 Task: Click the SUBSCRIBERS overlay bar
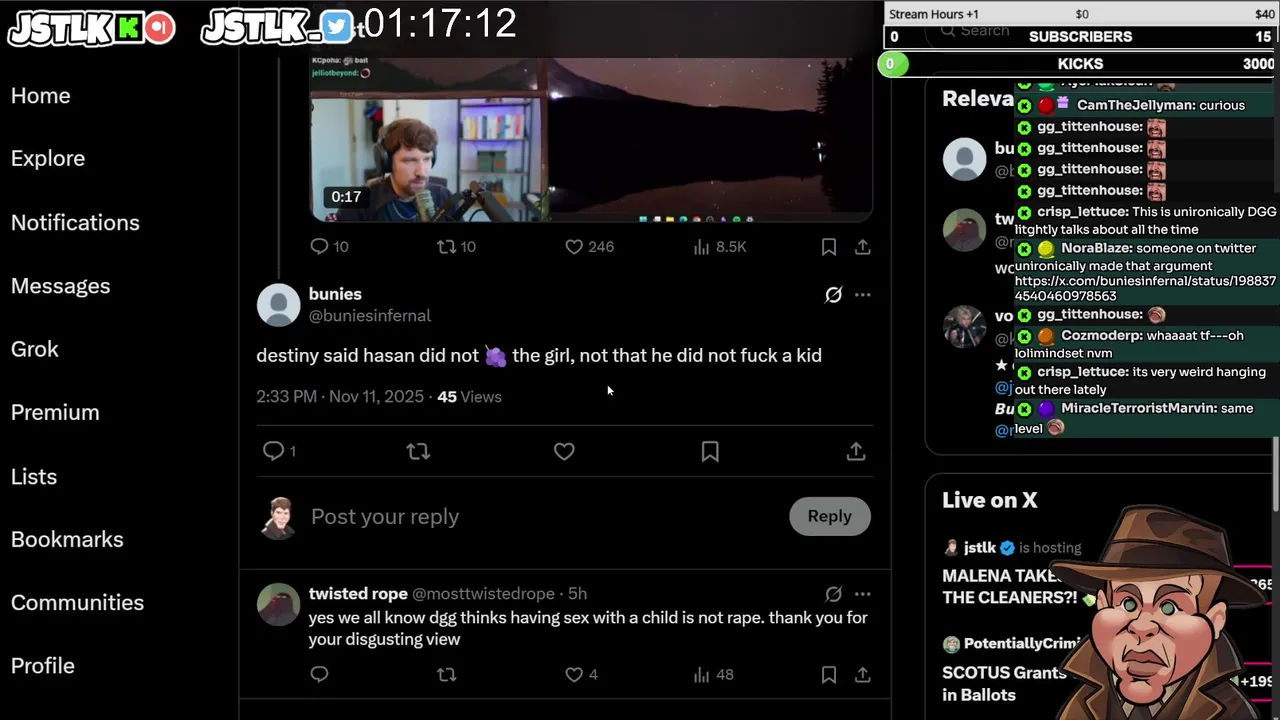(x=1080, y=37)
